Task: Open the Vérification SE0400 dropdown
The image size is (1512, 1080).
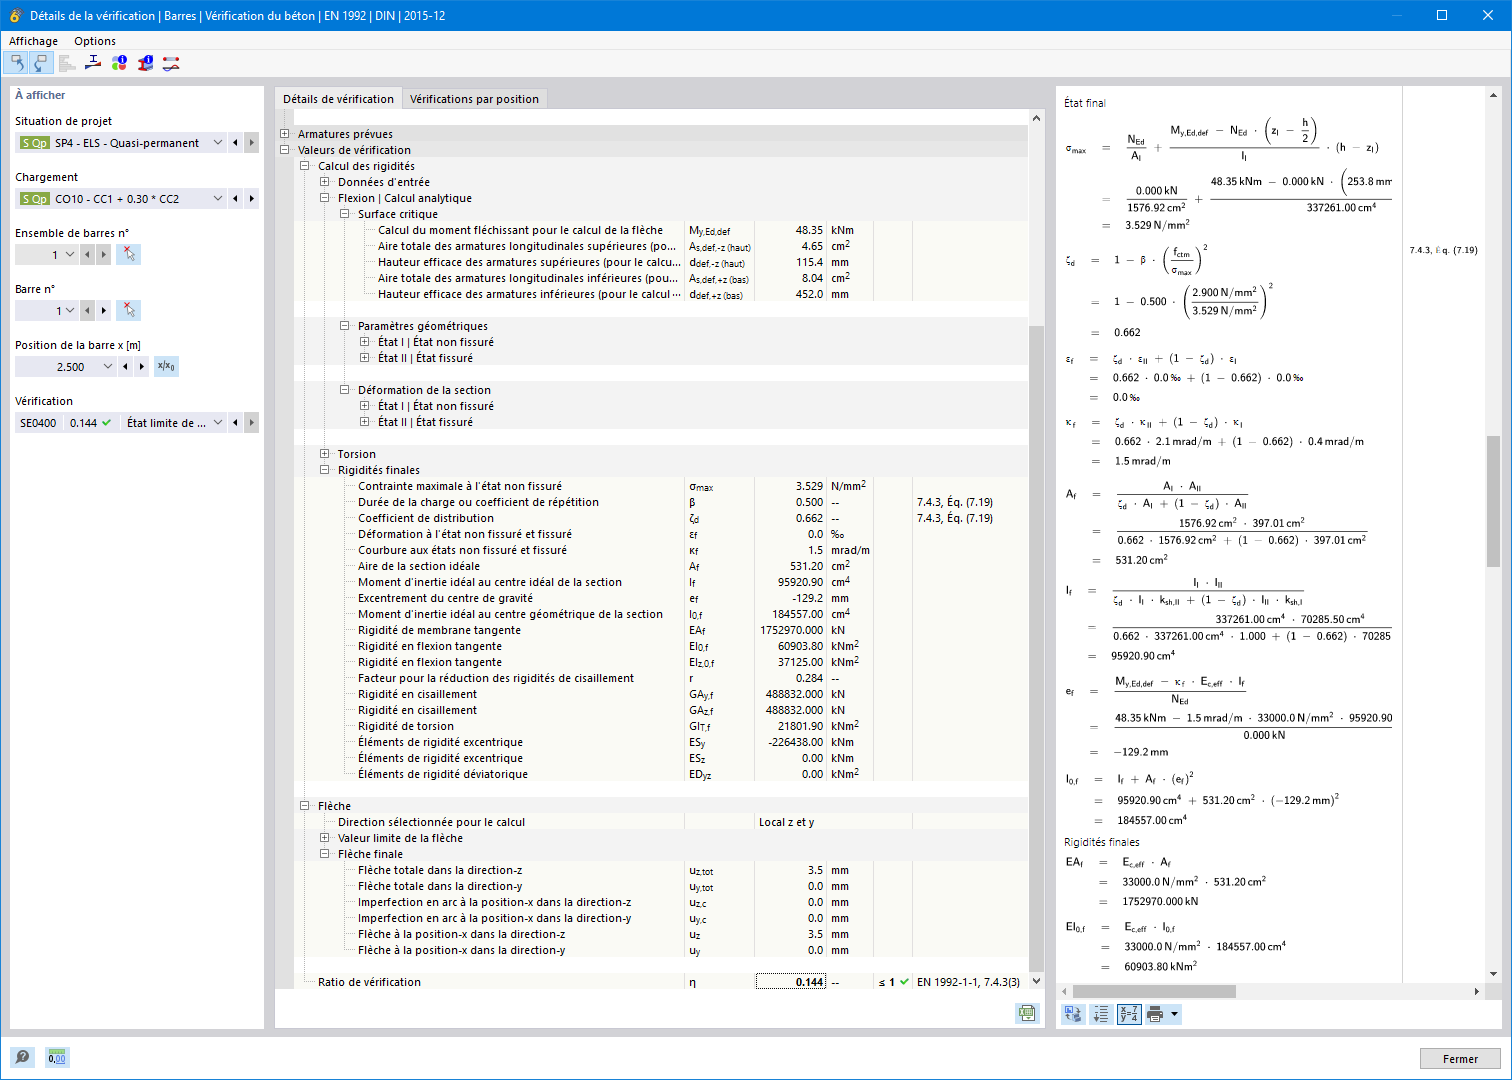Action: coord(218,423)
